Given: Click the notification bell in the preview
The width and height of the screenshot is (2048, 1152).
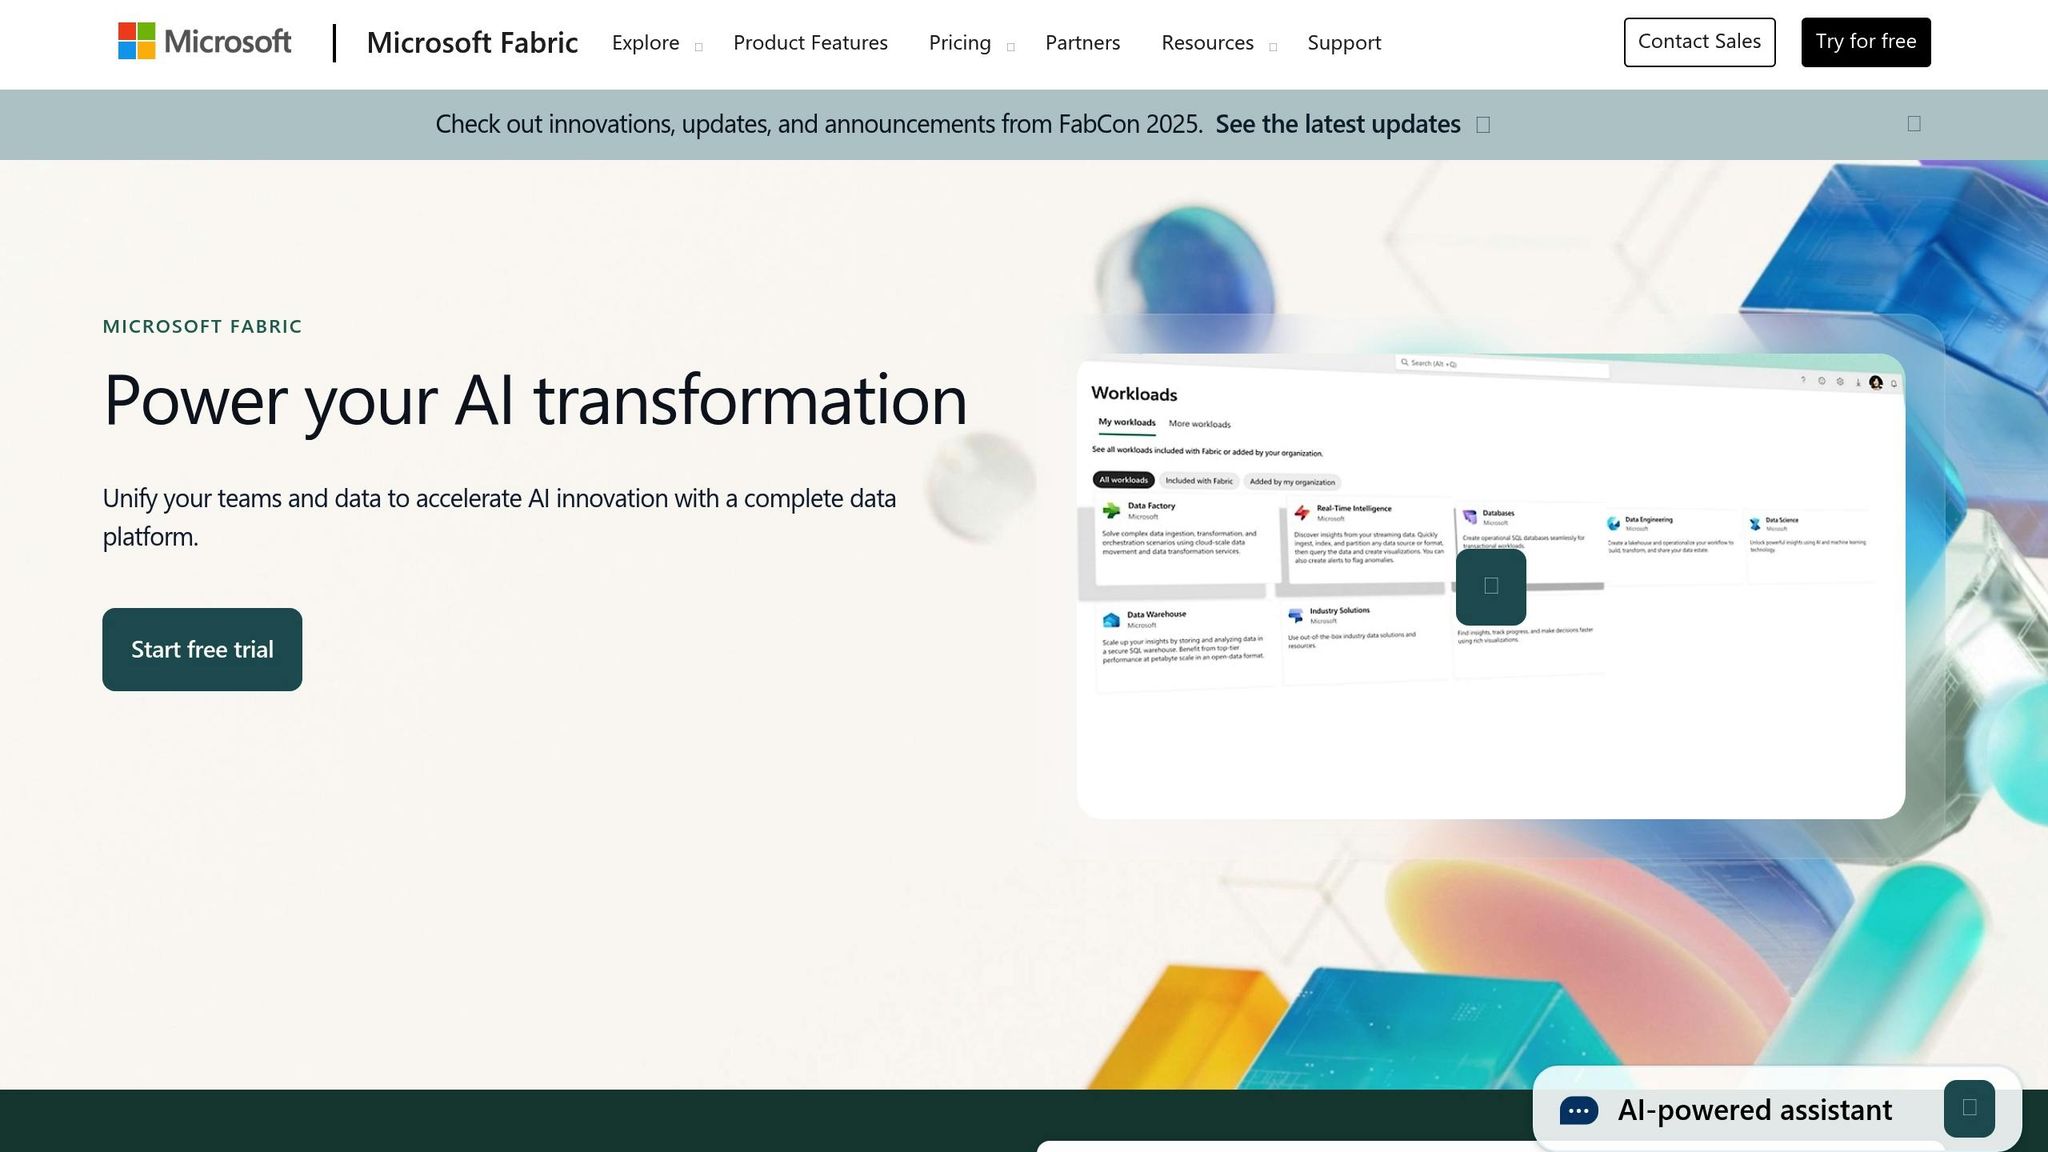Looking at the screenshot, I should point(1894,384).
